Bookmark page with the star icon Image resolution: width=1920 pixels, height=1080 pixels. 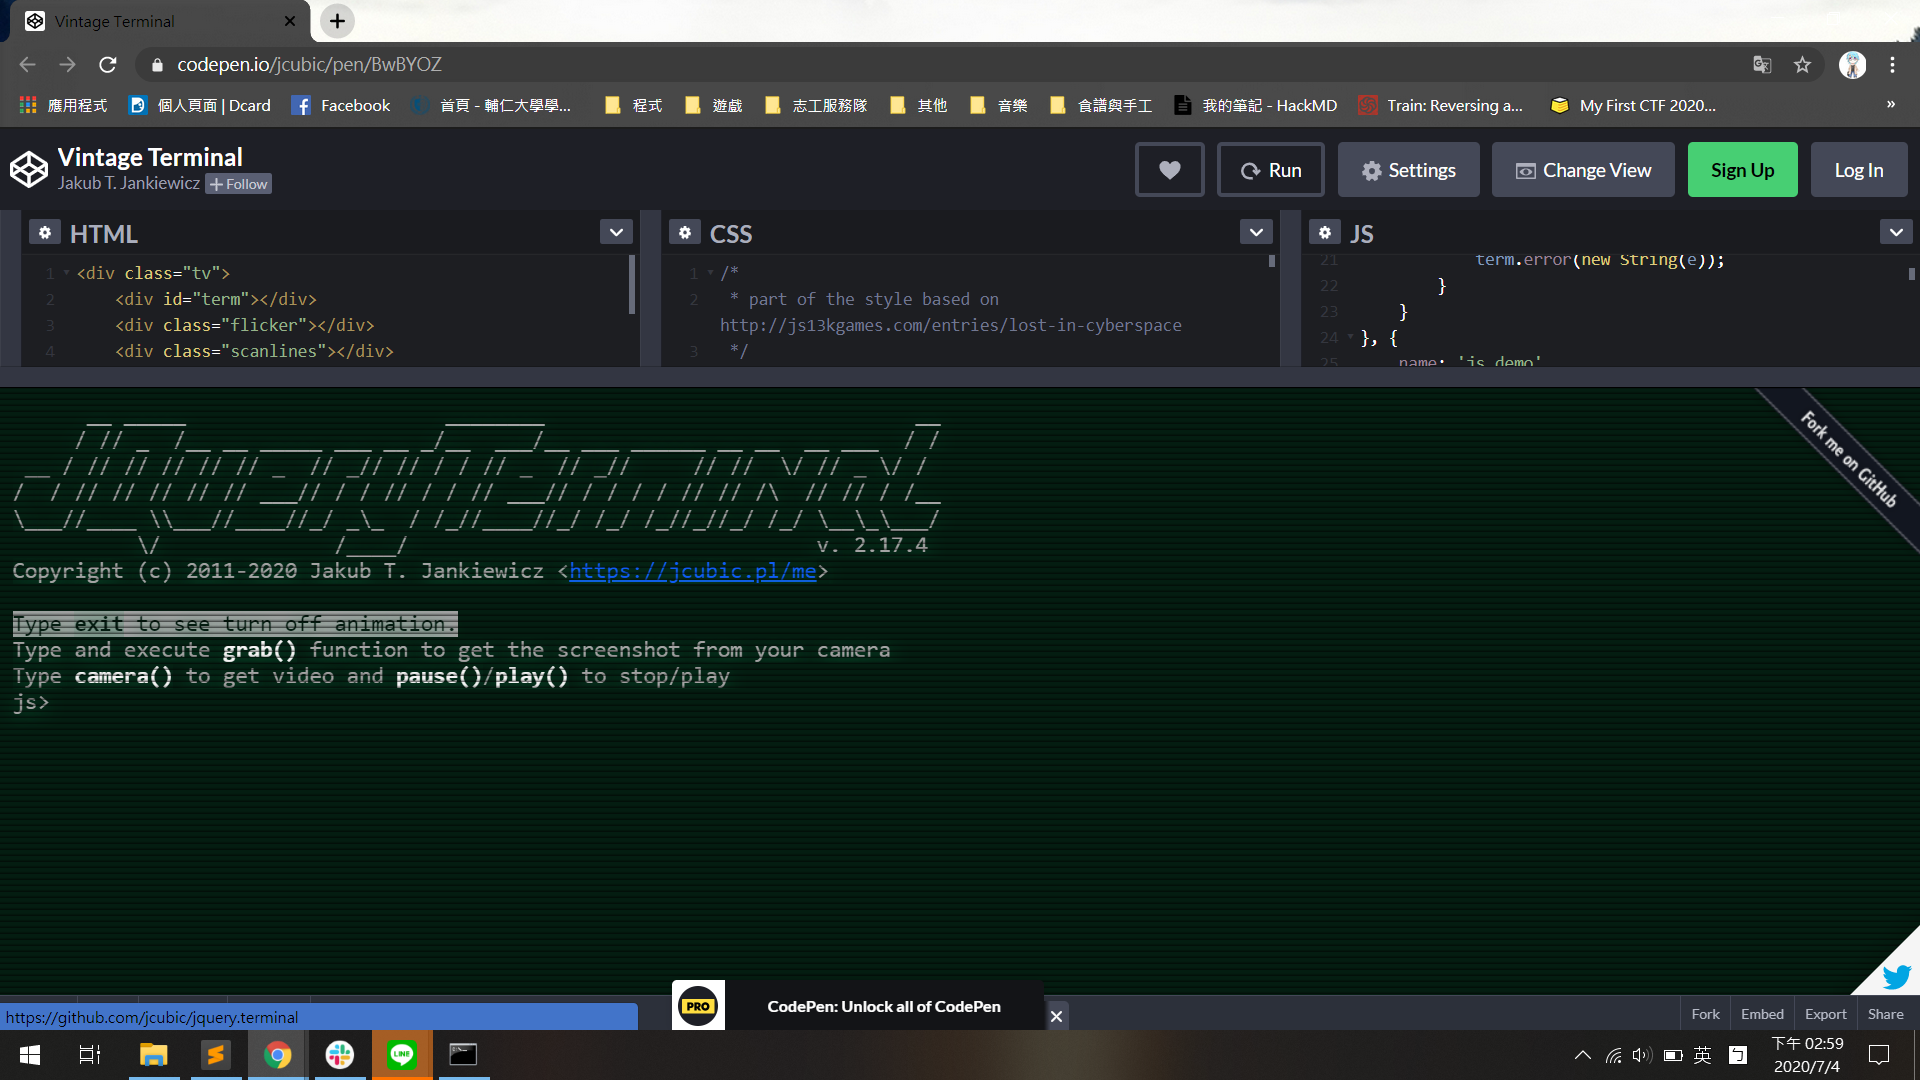point(1802,65)
